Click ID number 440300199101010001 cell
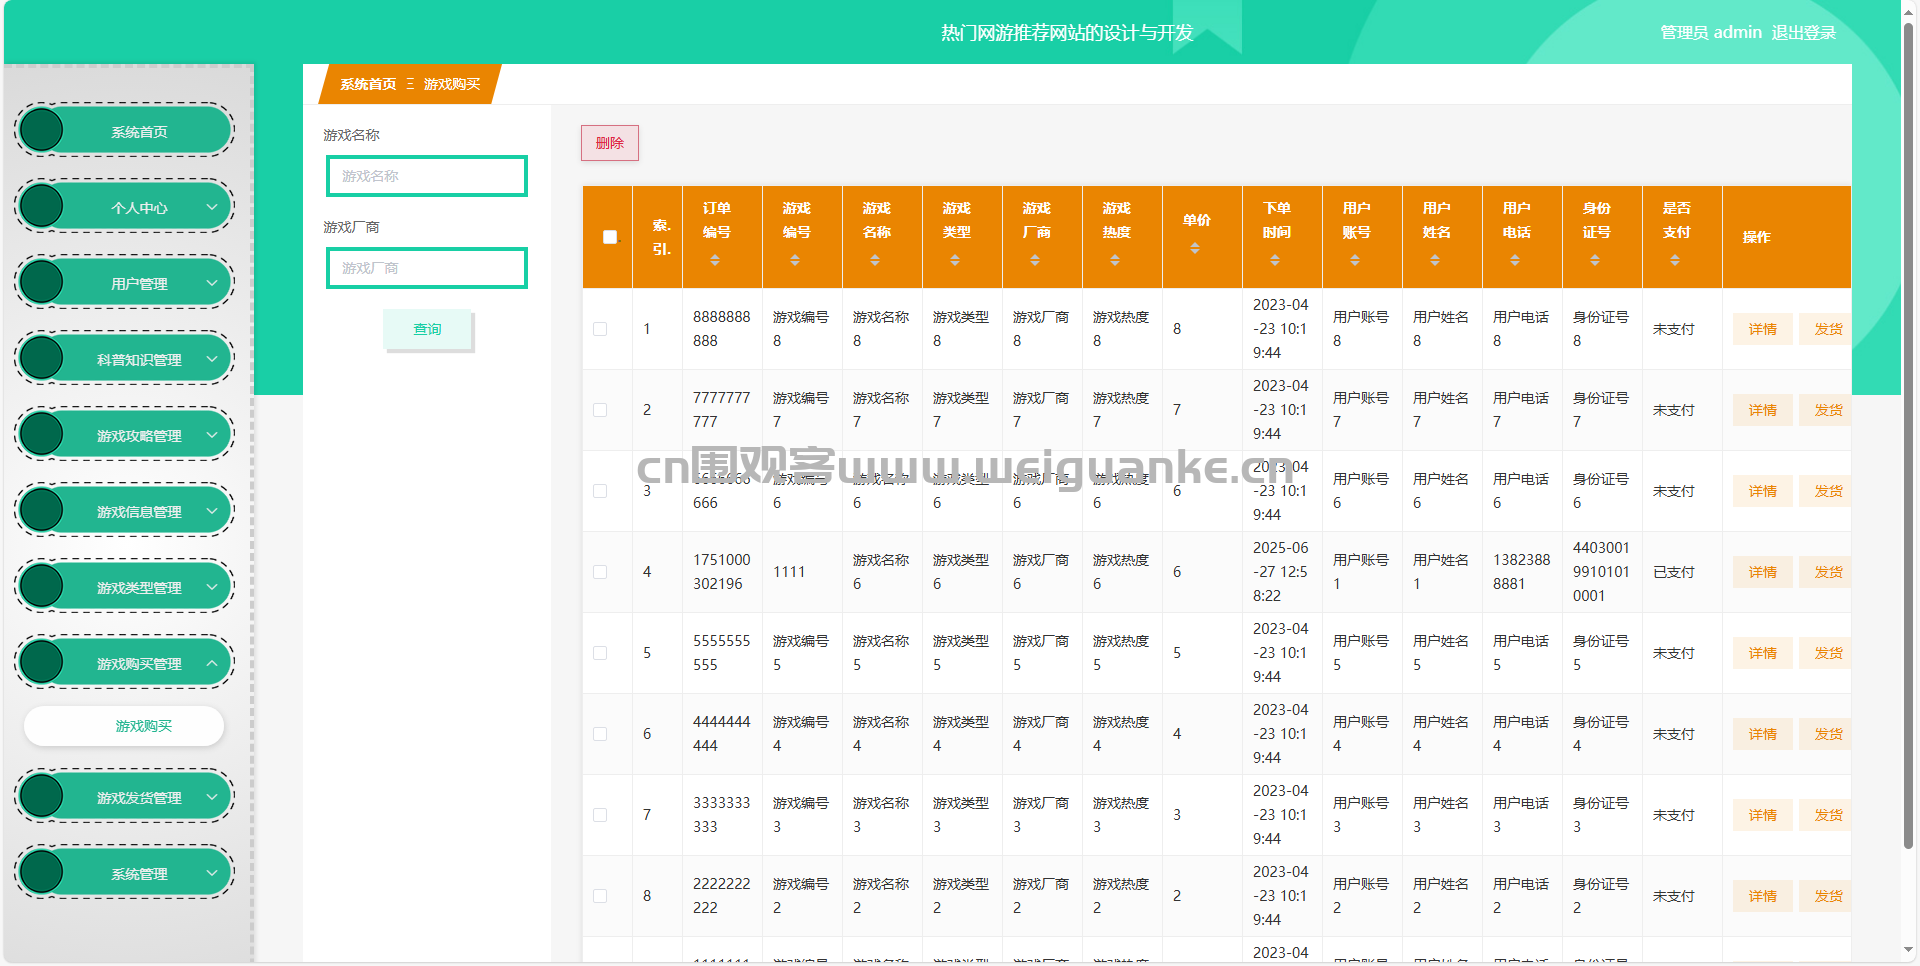 pyautogui.click(x=1601, y=572)
